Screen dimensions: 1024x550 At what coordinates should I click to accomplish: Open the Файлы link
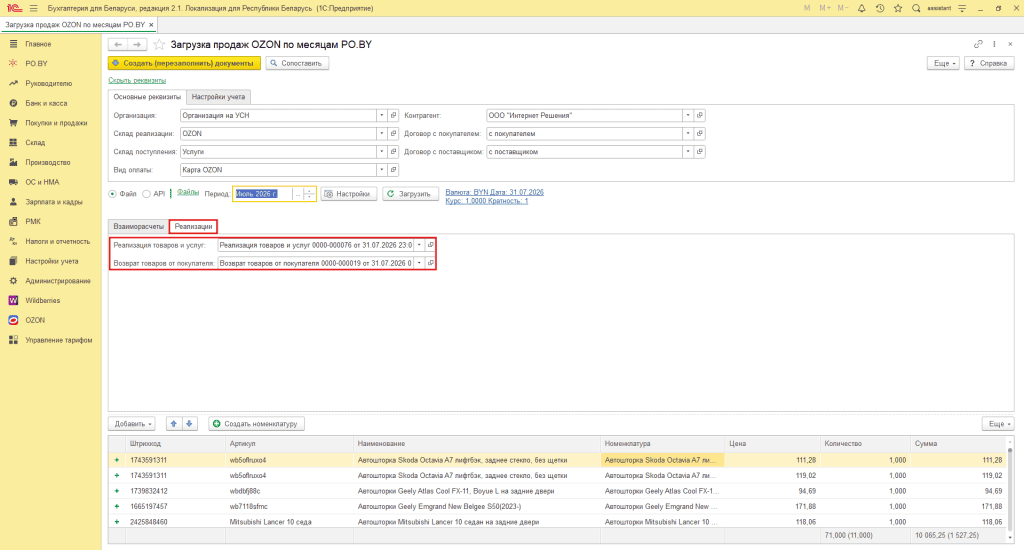click(188, 193)
